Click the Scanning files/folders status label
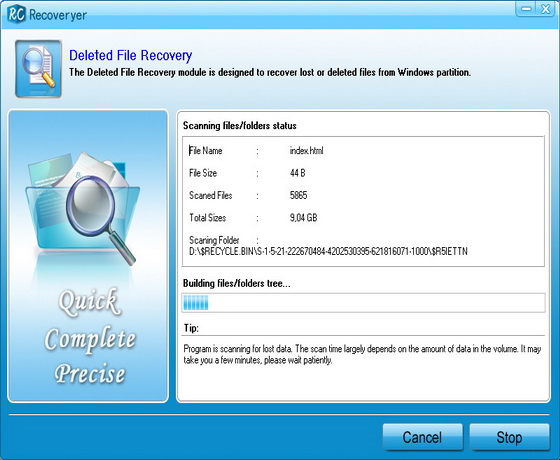 pyautogui.click(x=240, y=126)
